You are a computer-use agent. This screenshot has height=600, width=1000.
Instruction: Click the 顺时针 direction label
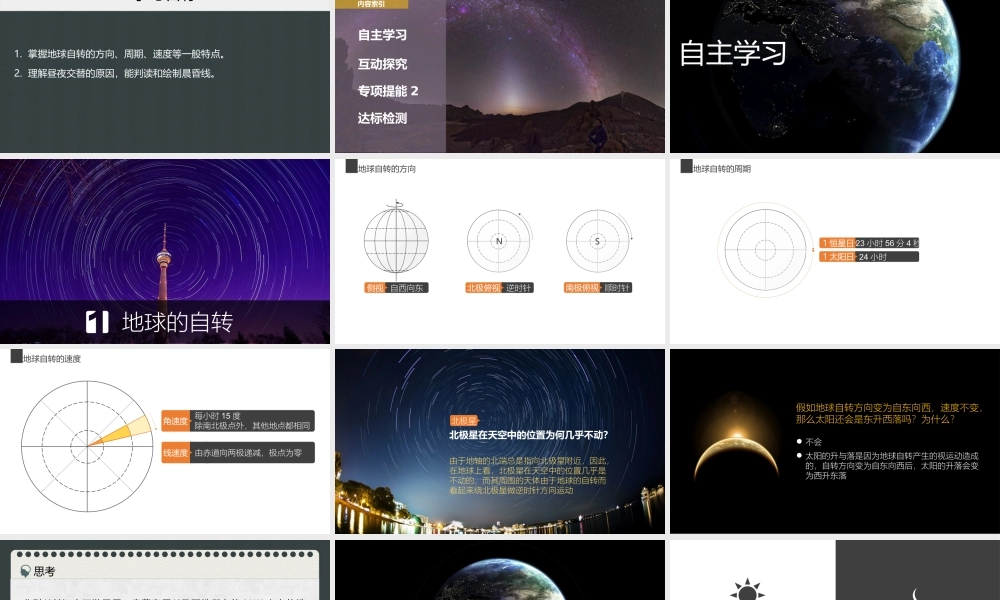point(617,288)
